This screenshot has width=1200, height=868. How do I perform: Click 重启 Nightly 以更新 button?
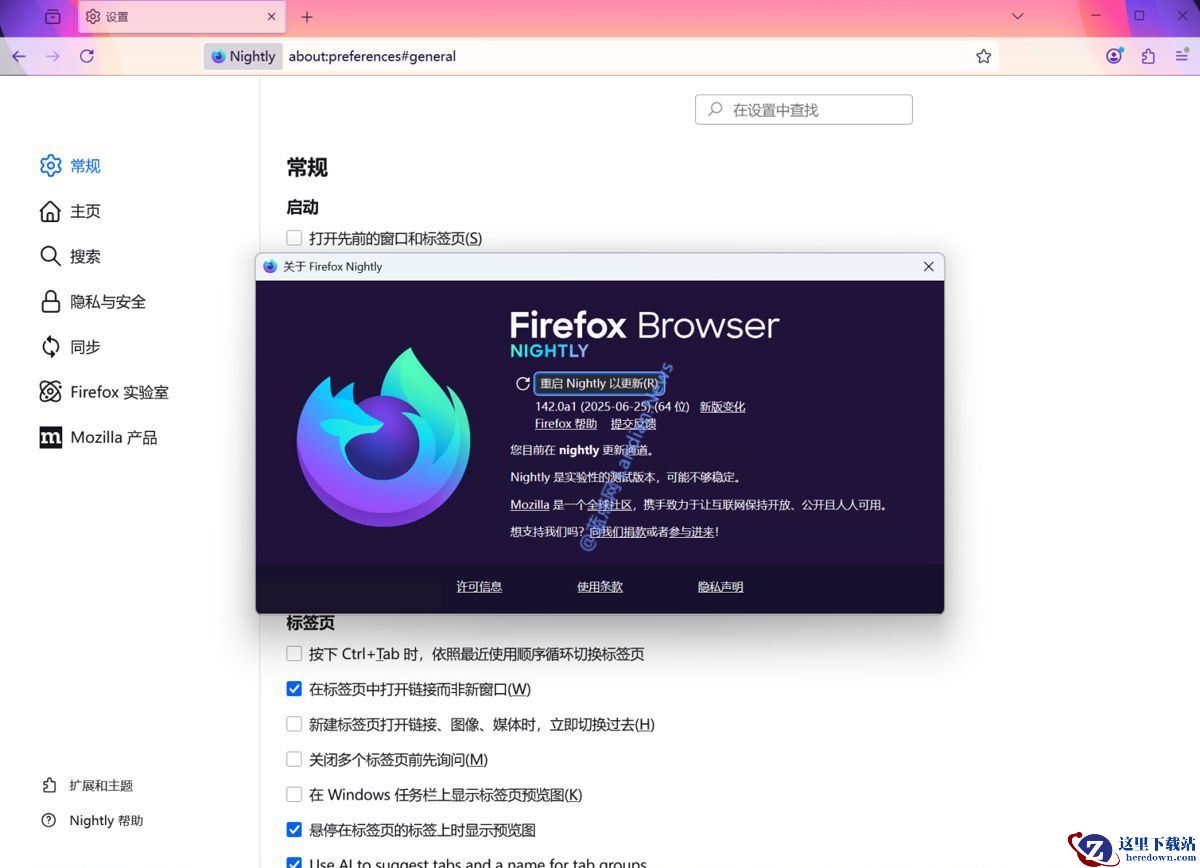click(598, 383)
